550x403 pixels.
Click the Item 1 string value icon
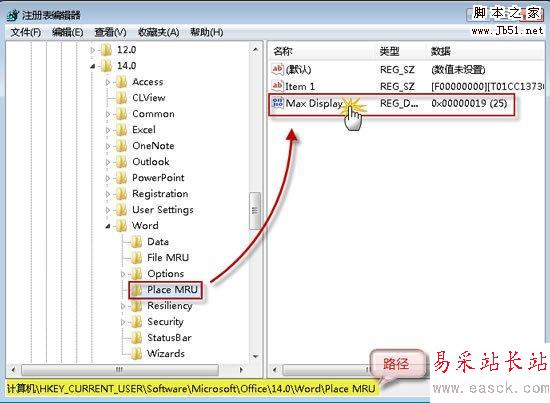[x=277, y=86]
